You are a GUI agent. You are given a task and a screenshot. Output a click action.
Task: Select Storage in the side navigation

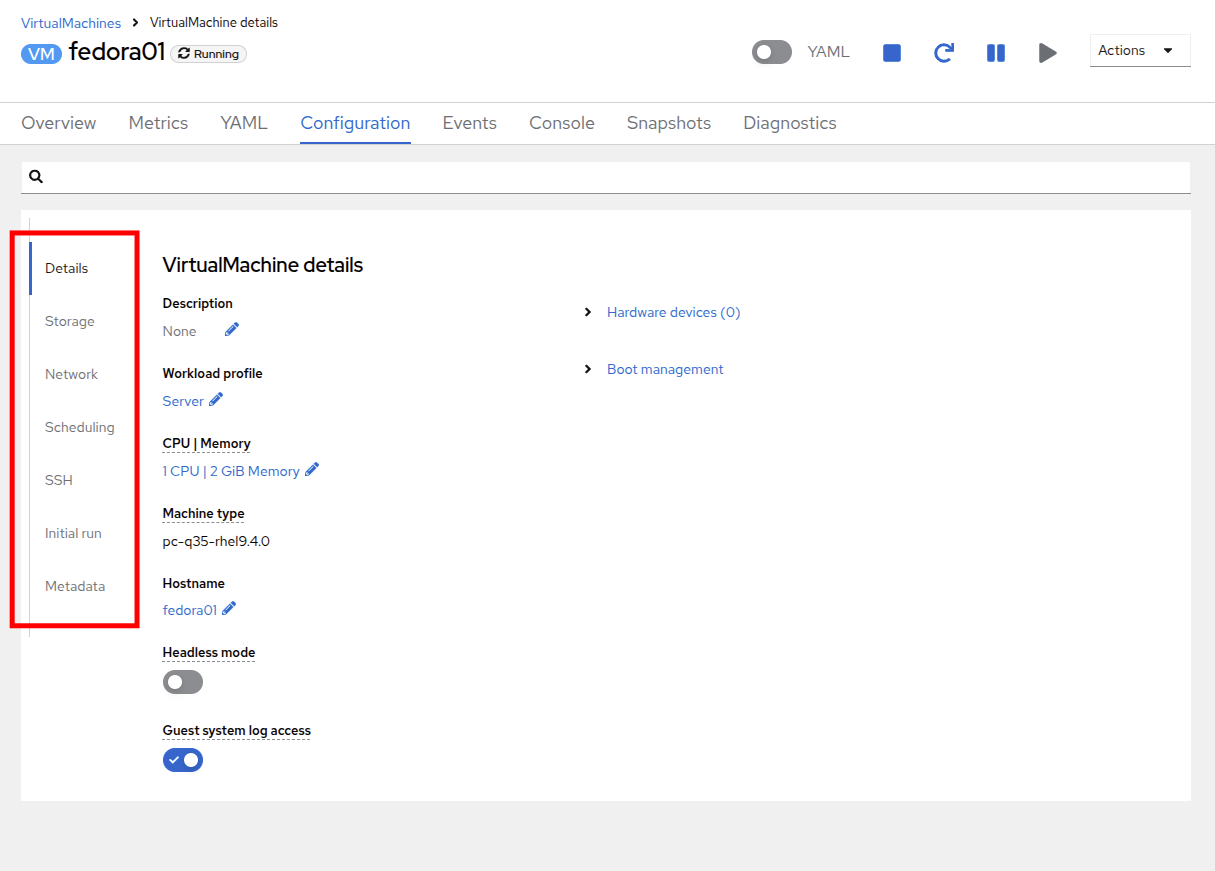point(70,321)
